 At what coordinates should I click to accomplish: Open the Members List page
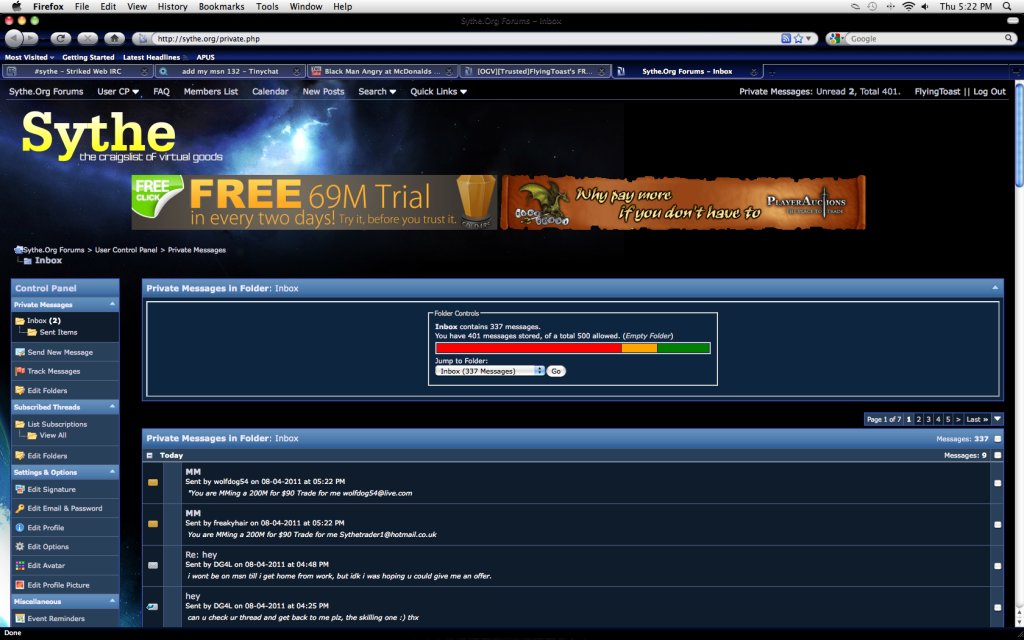tap(210, 91)
